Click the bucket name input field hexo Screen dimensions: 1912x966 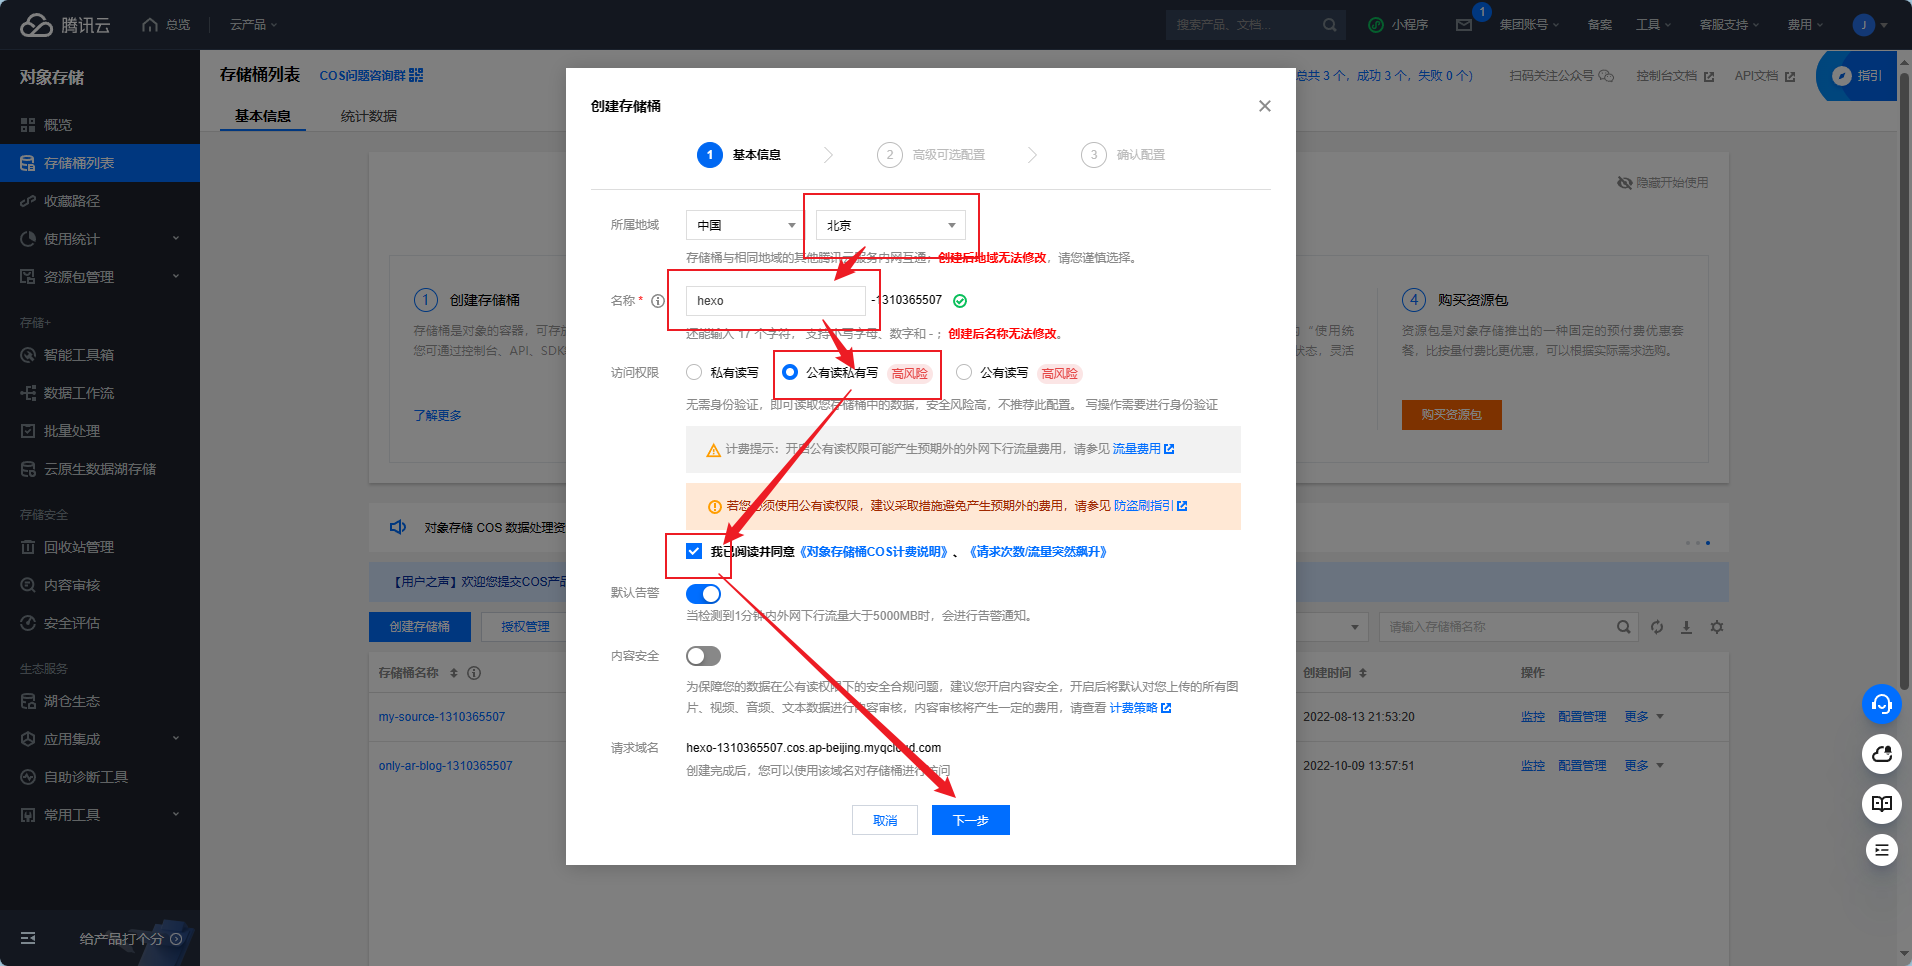(776, 301)
